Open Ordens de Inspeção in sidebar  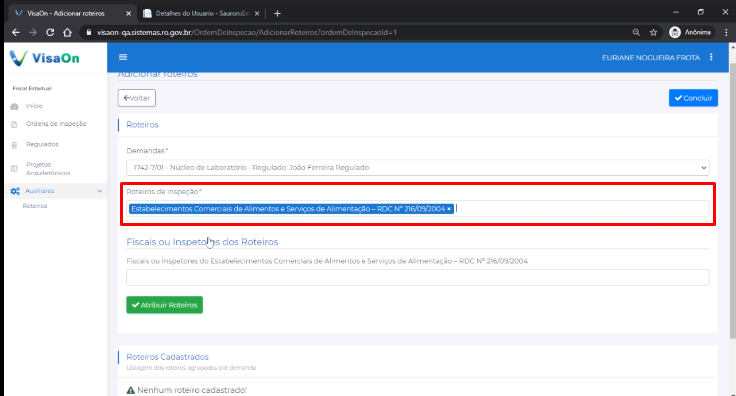(x=56, y=124)
